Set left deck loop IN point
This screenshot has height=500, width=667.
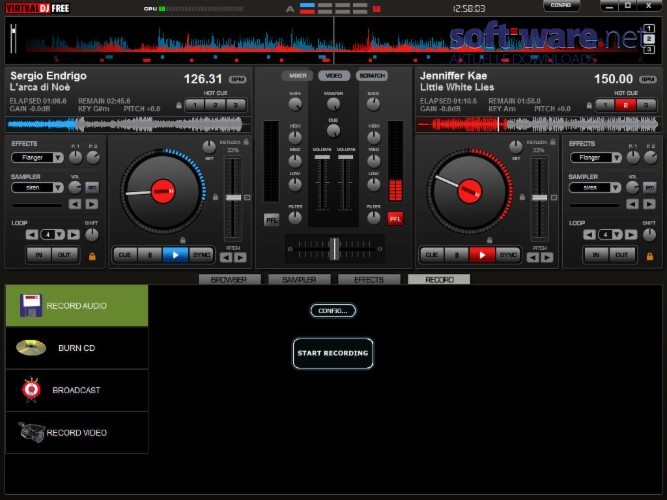coord(39,254)
